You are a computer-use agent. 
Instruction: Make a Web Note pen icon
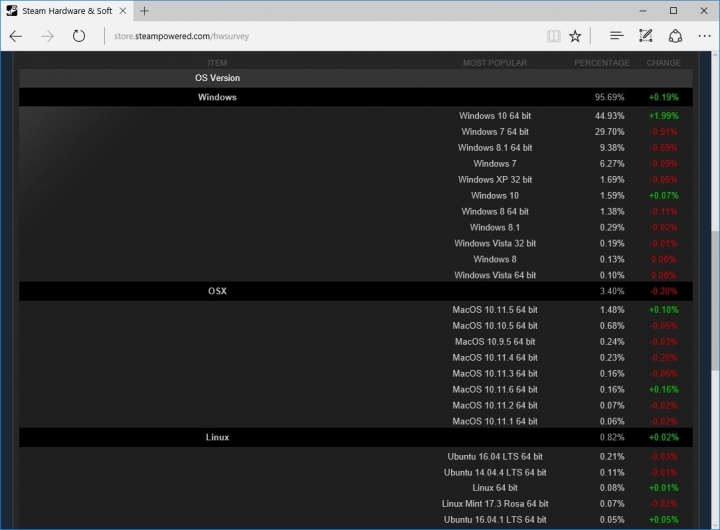click(646, 36)
